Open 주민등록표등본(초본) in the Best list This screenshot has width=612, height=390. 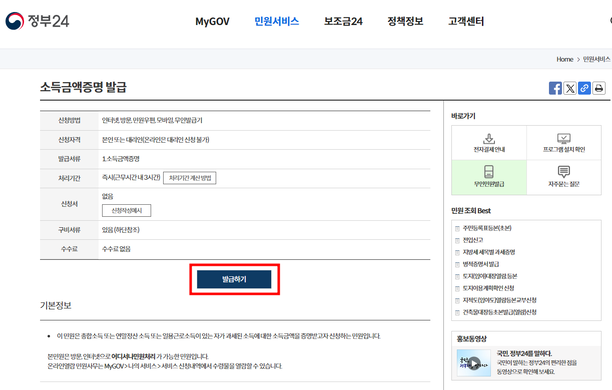pos(487,228)
